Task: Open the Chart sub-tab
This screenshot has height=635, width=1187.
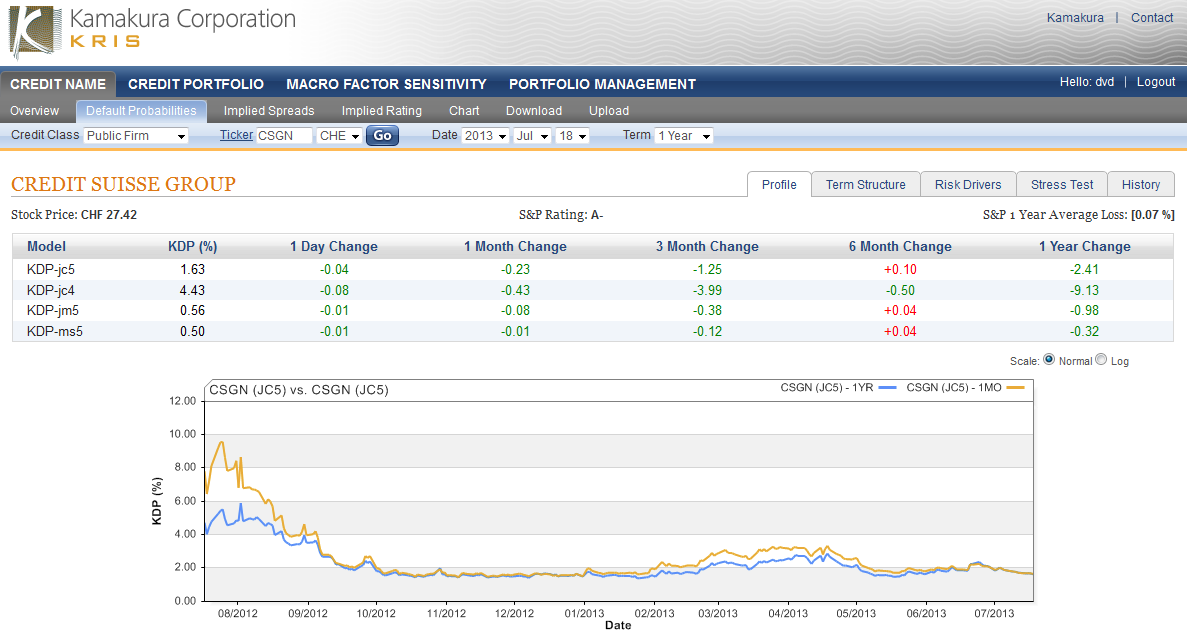Action: [464, 111]
